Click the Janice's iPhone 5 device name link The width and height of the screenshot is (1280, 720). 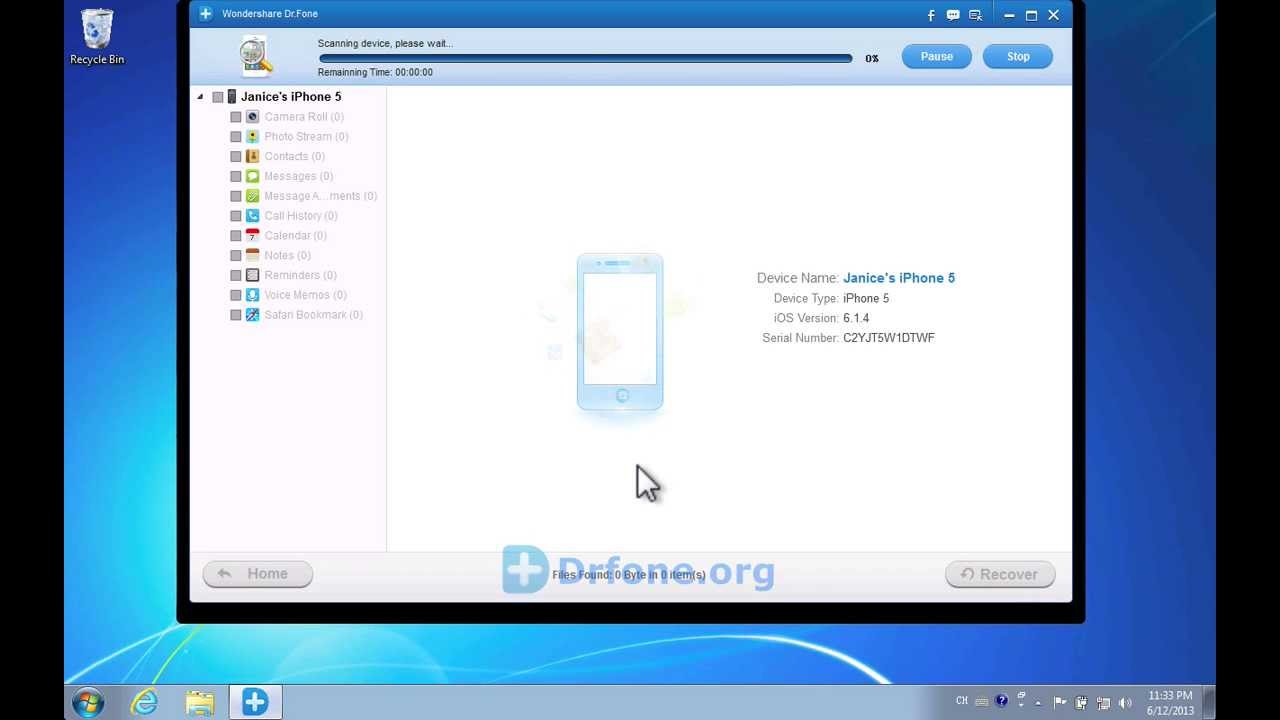coord(899,278)
